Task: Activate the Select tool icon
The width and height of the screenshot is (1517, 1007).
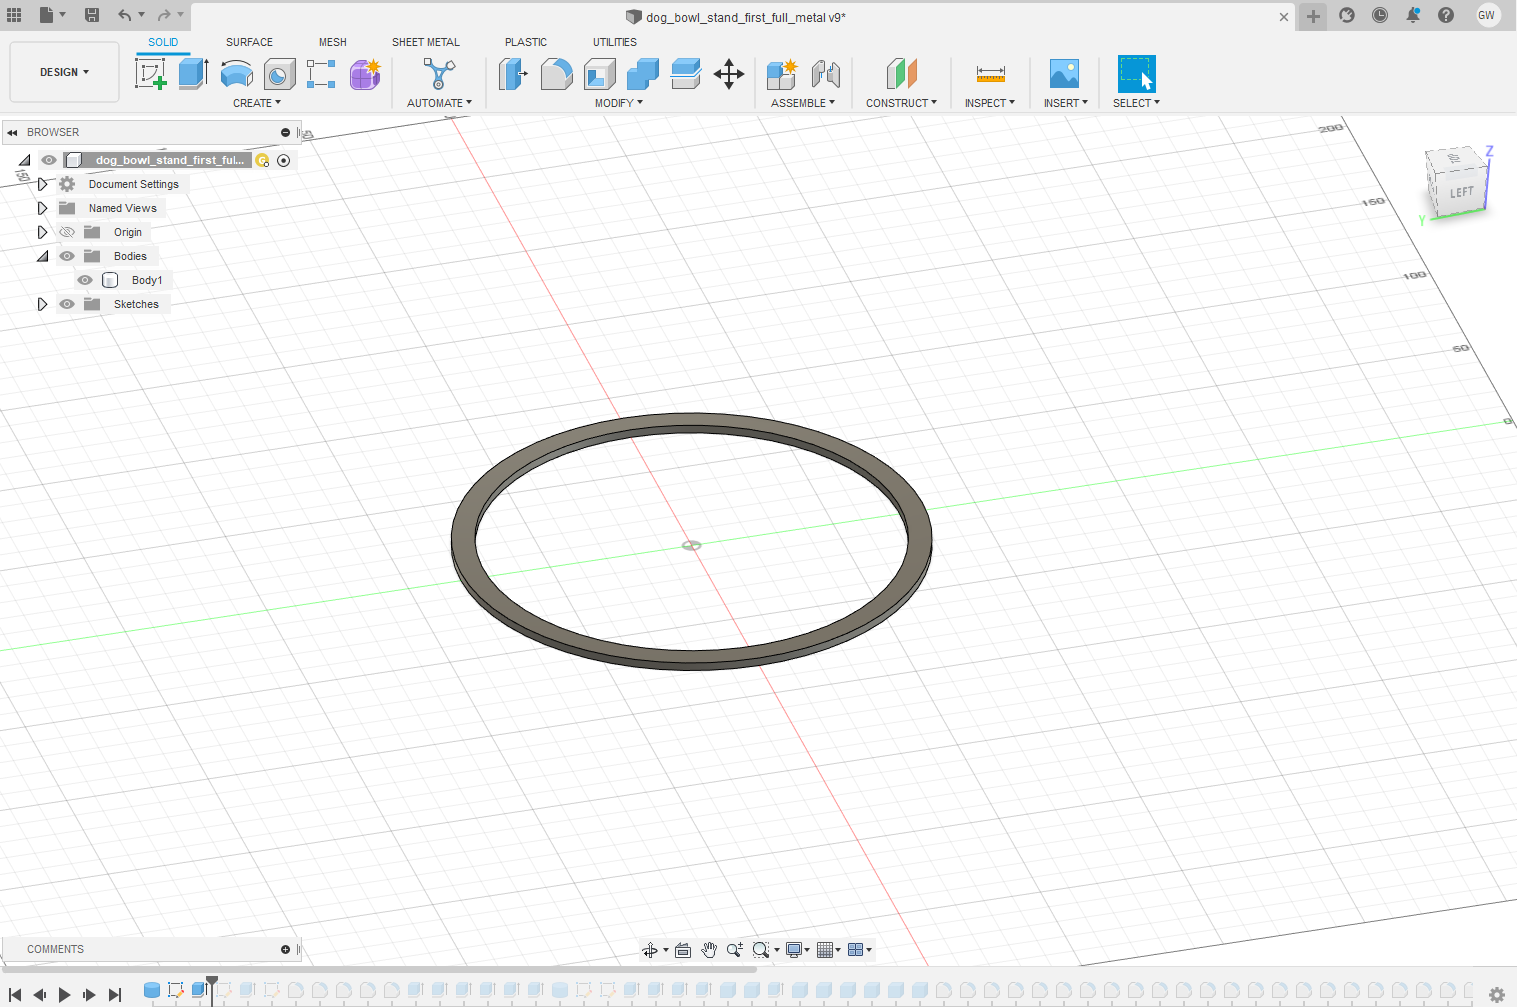Action: coord(1136,74)
